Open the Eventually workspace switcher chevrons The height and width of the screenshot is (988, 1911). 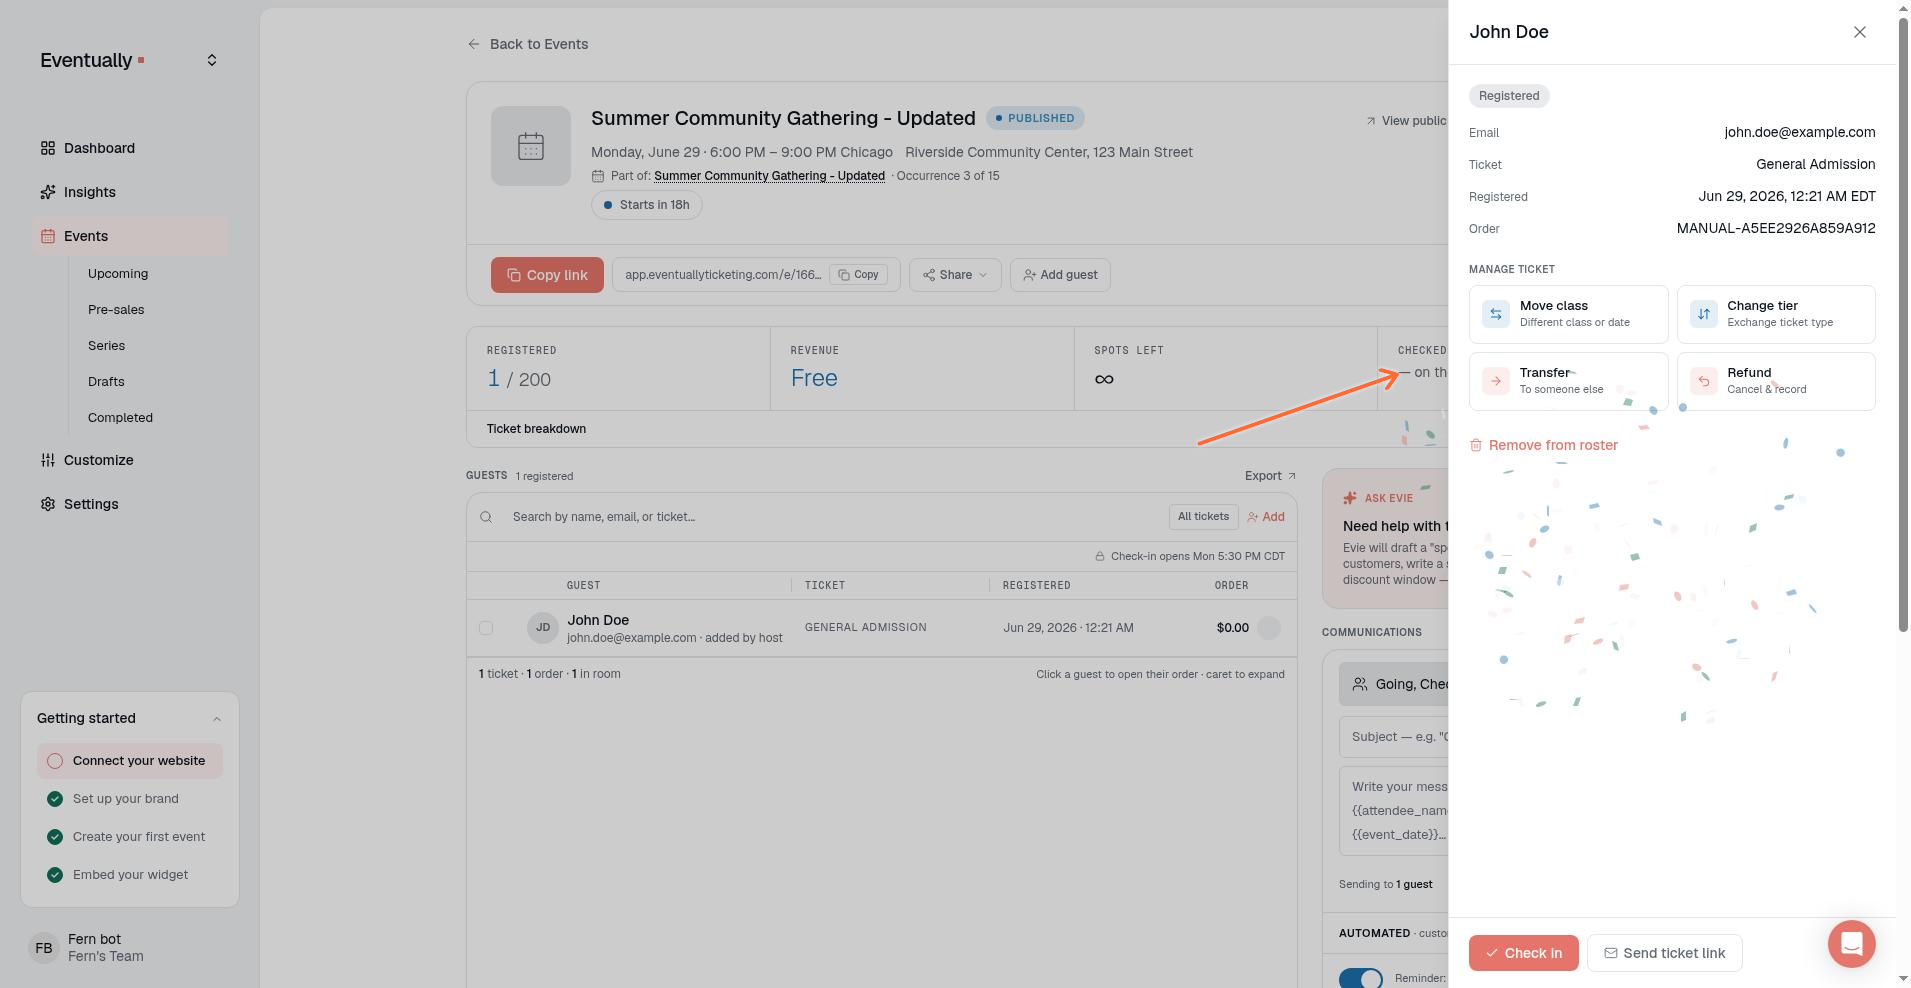212,60
